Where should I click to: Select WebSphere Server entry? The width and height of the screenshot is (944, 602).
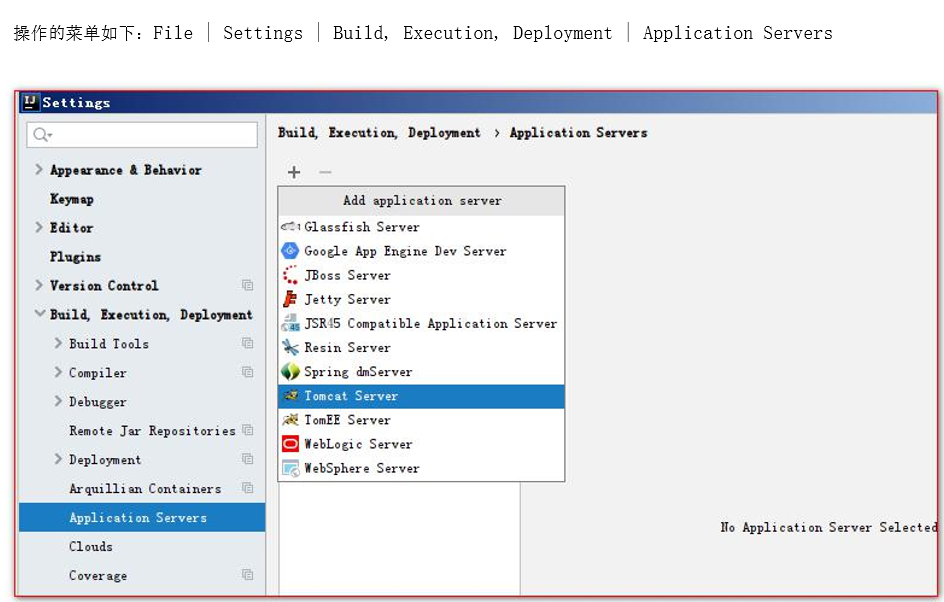click(421, 468)
